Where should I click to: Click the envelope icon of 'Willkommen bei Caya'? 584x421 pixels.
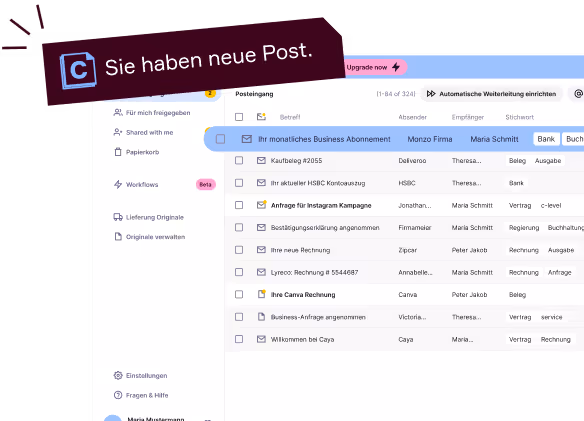tap(261, 339)
